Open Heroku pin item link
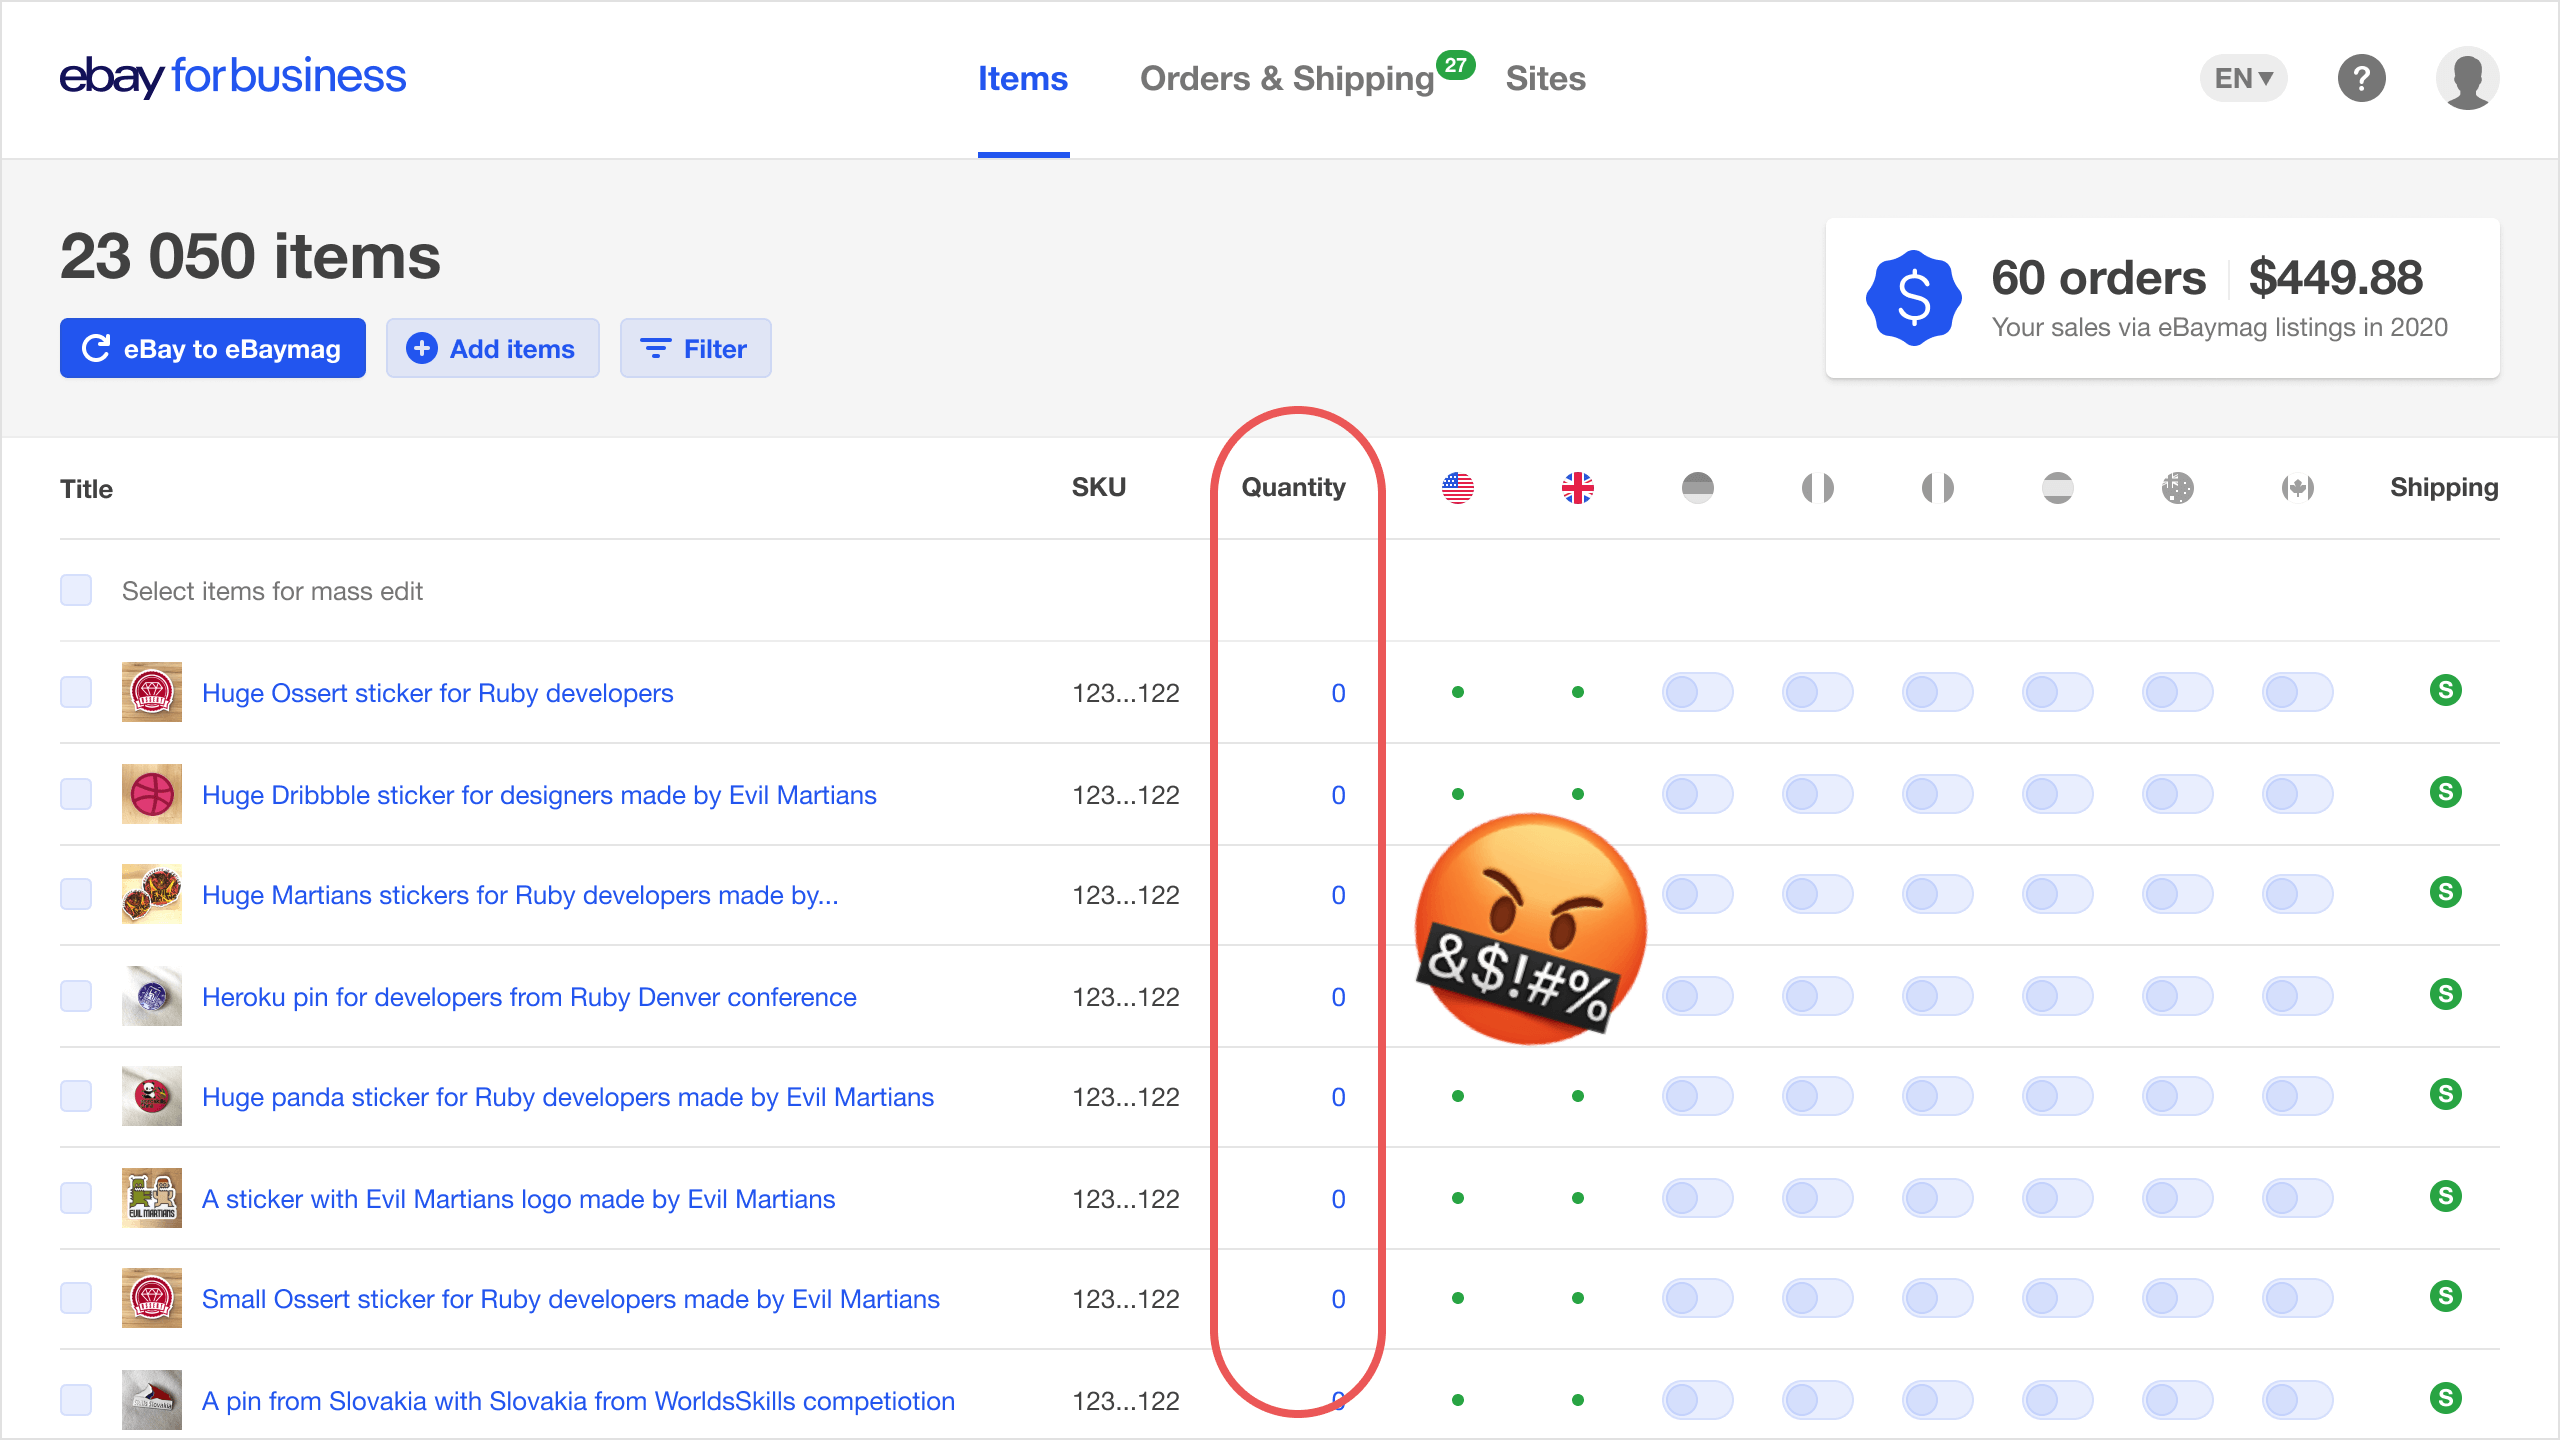This screenshot has width=2560, height=1440. [x=529, y=997]
